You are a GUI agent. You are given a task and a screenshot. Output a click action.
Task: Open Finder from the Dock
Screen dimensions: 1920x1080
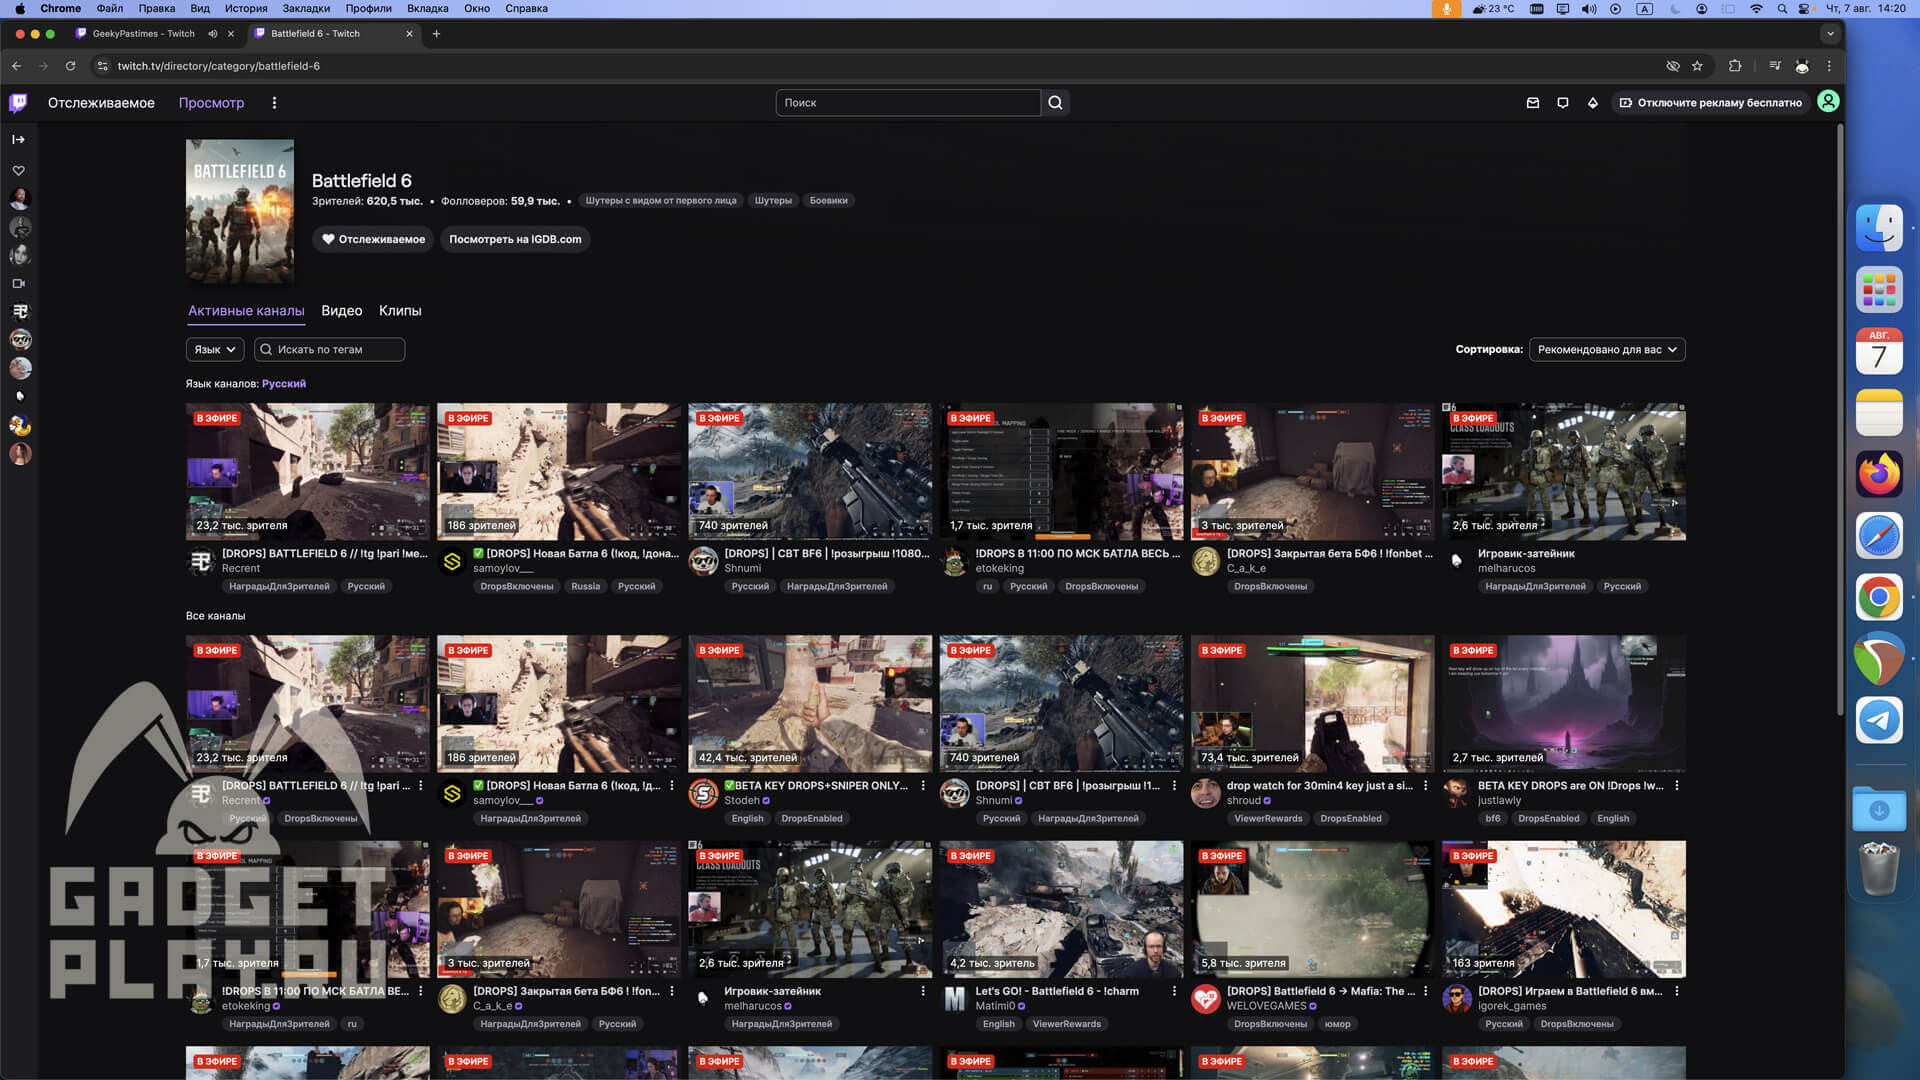tap(1879, 228)
